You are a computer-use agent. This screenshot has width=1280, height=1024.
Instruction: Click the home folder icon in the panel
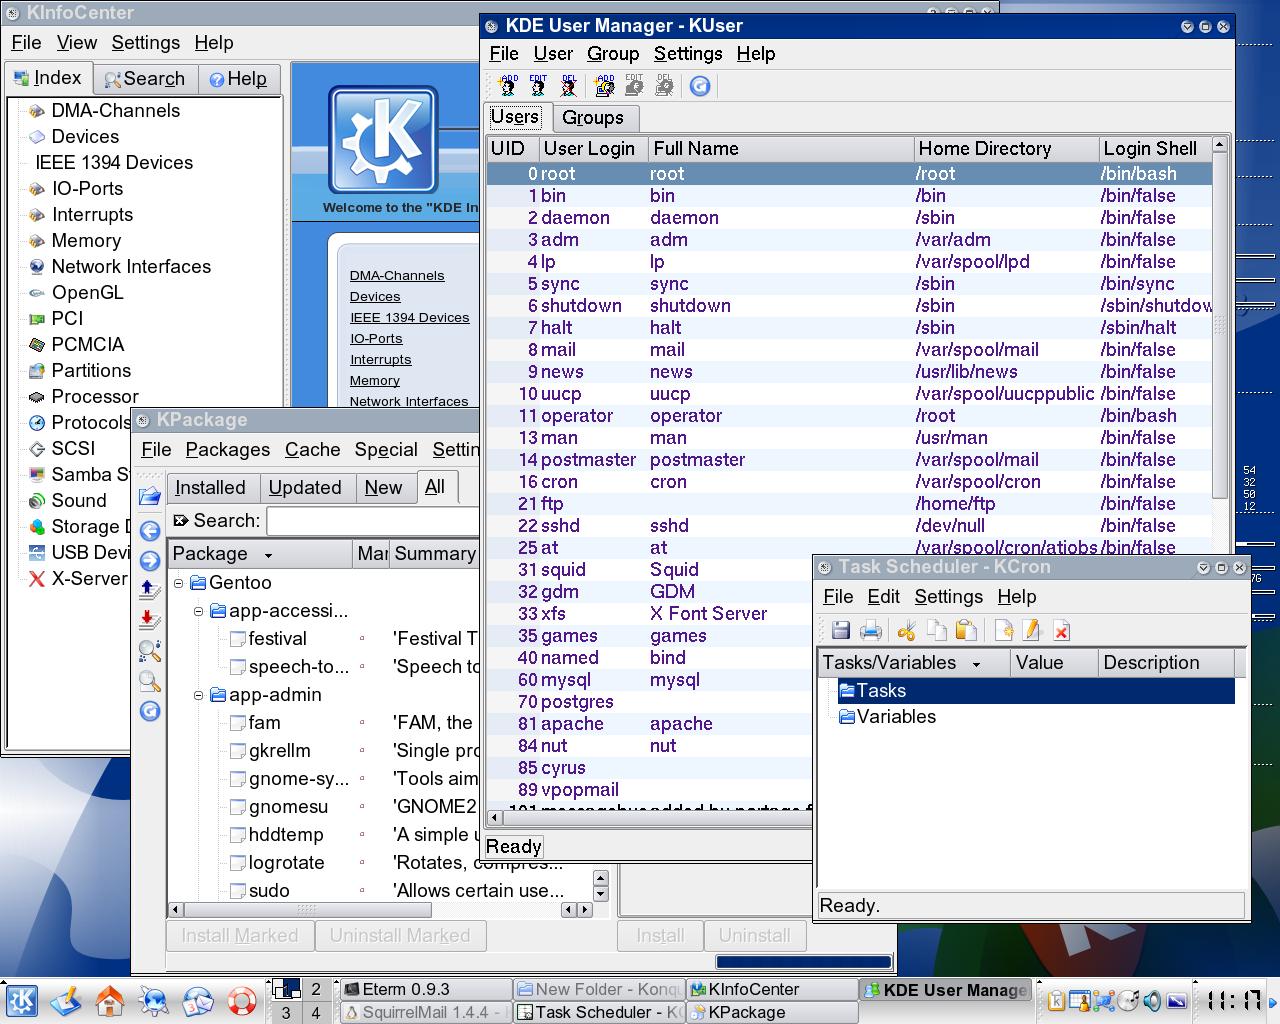tap(109, 1000)
